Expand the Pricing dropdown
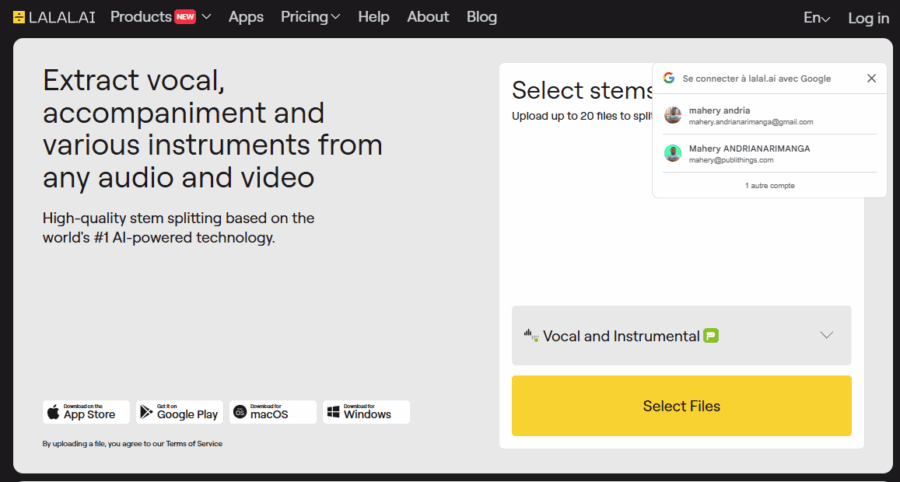Screen dimensions: 900x482 (x=310, y=17)
